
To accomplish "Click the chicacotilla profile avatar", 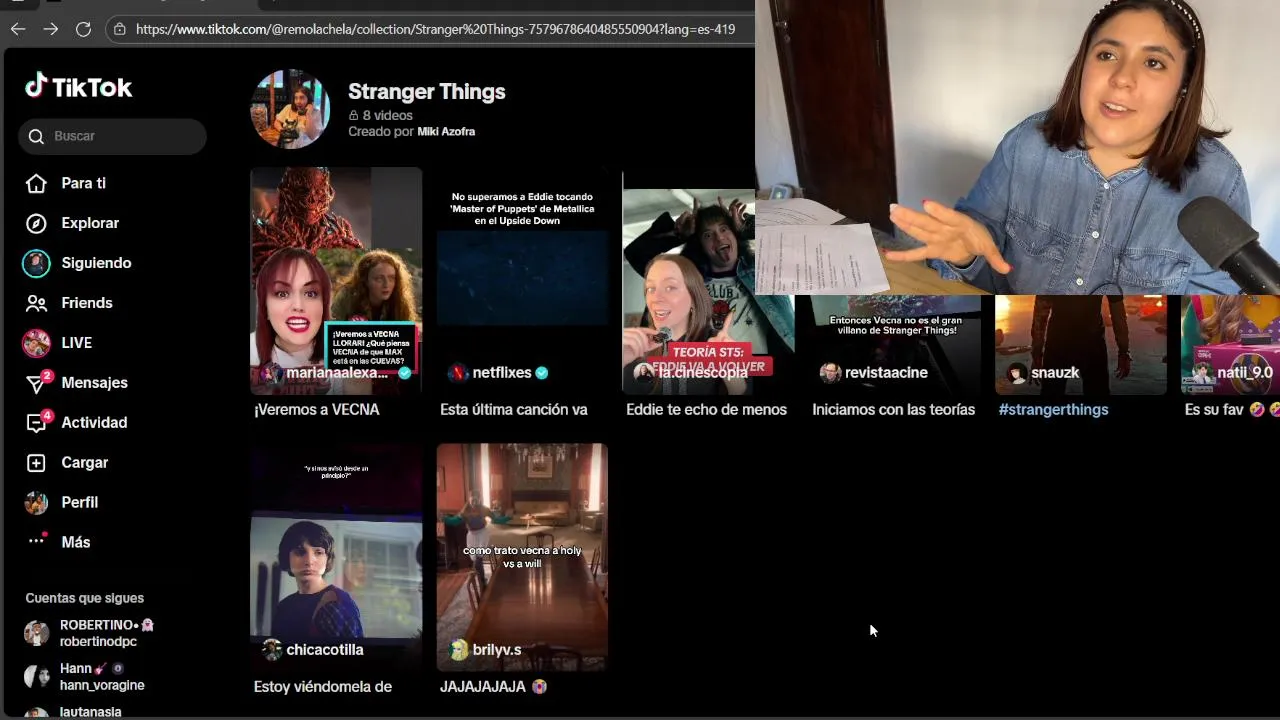I will 272,650.
